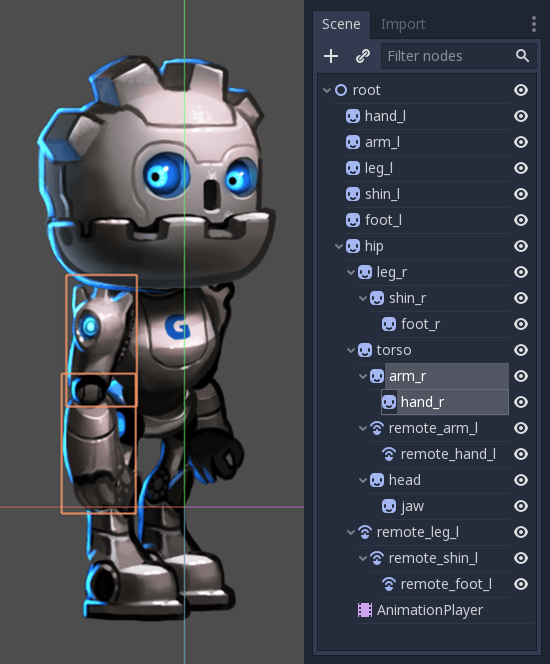The height and width of the screenshot is (664, 550).
Task: Collapse the remote_shin_l node
Action: [x=362, y=558]
